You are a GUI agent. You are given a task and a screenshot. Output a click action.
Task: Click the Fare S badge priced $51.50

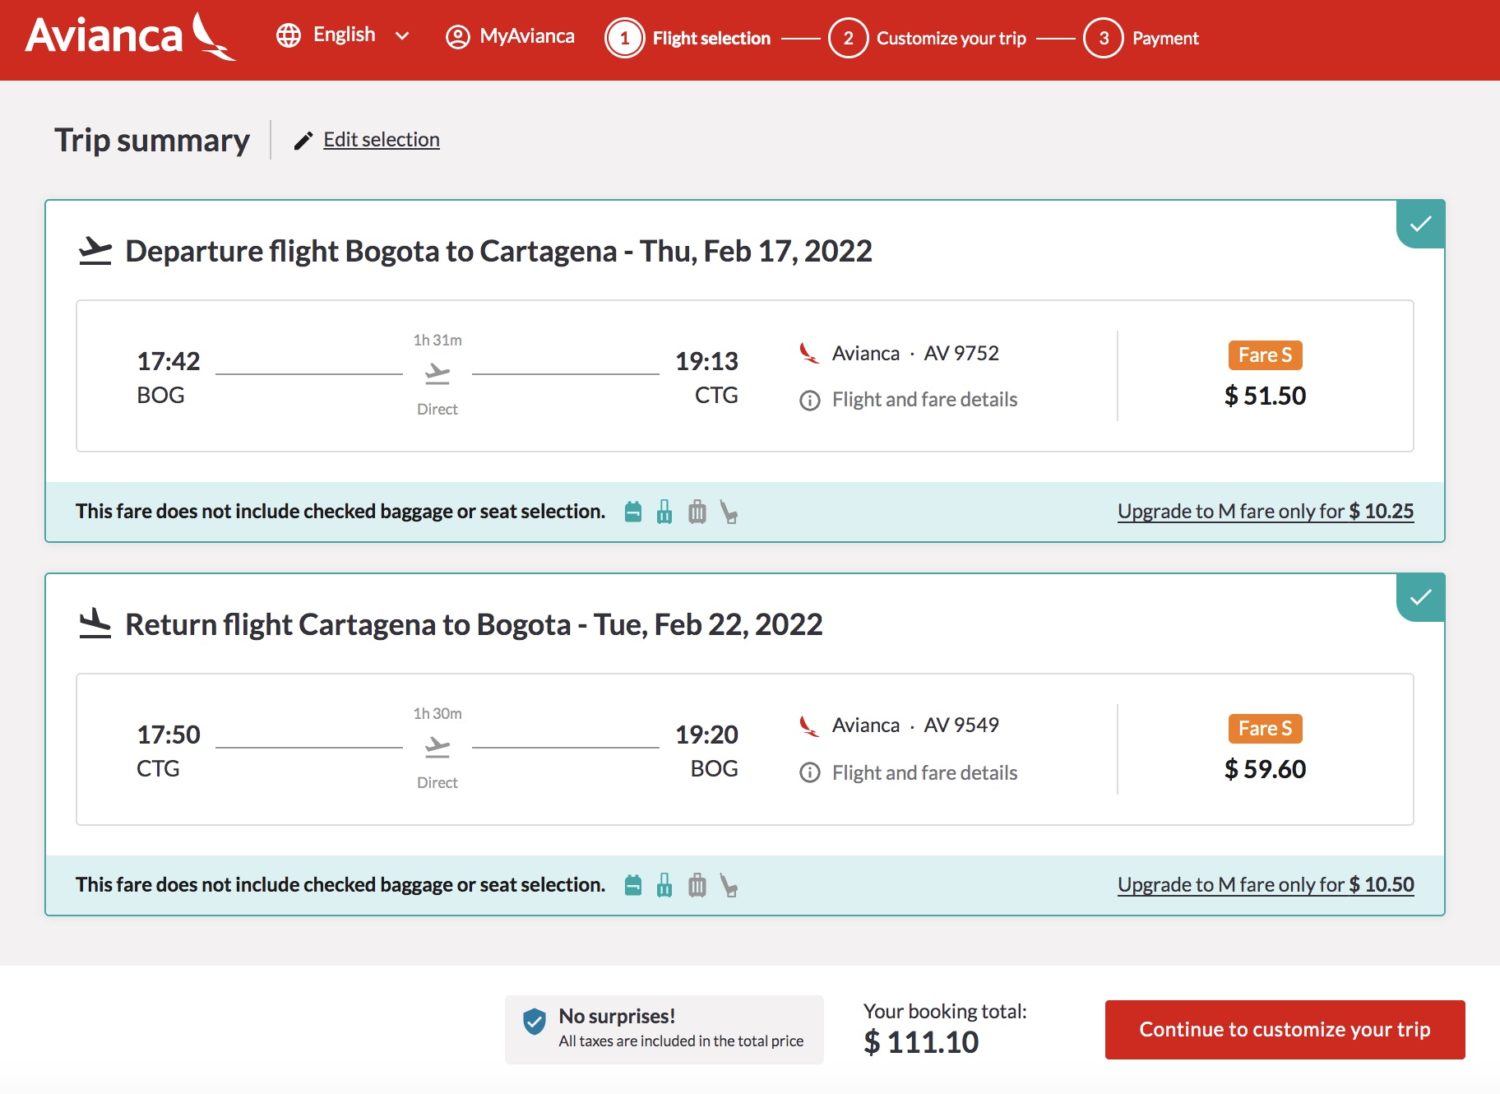coord(1265,355)
